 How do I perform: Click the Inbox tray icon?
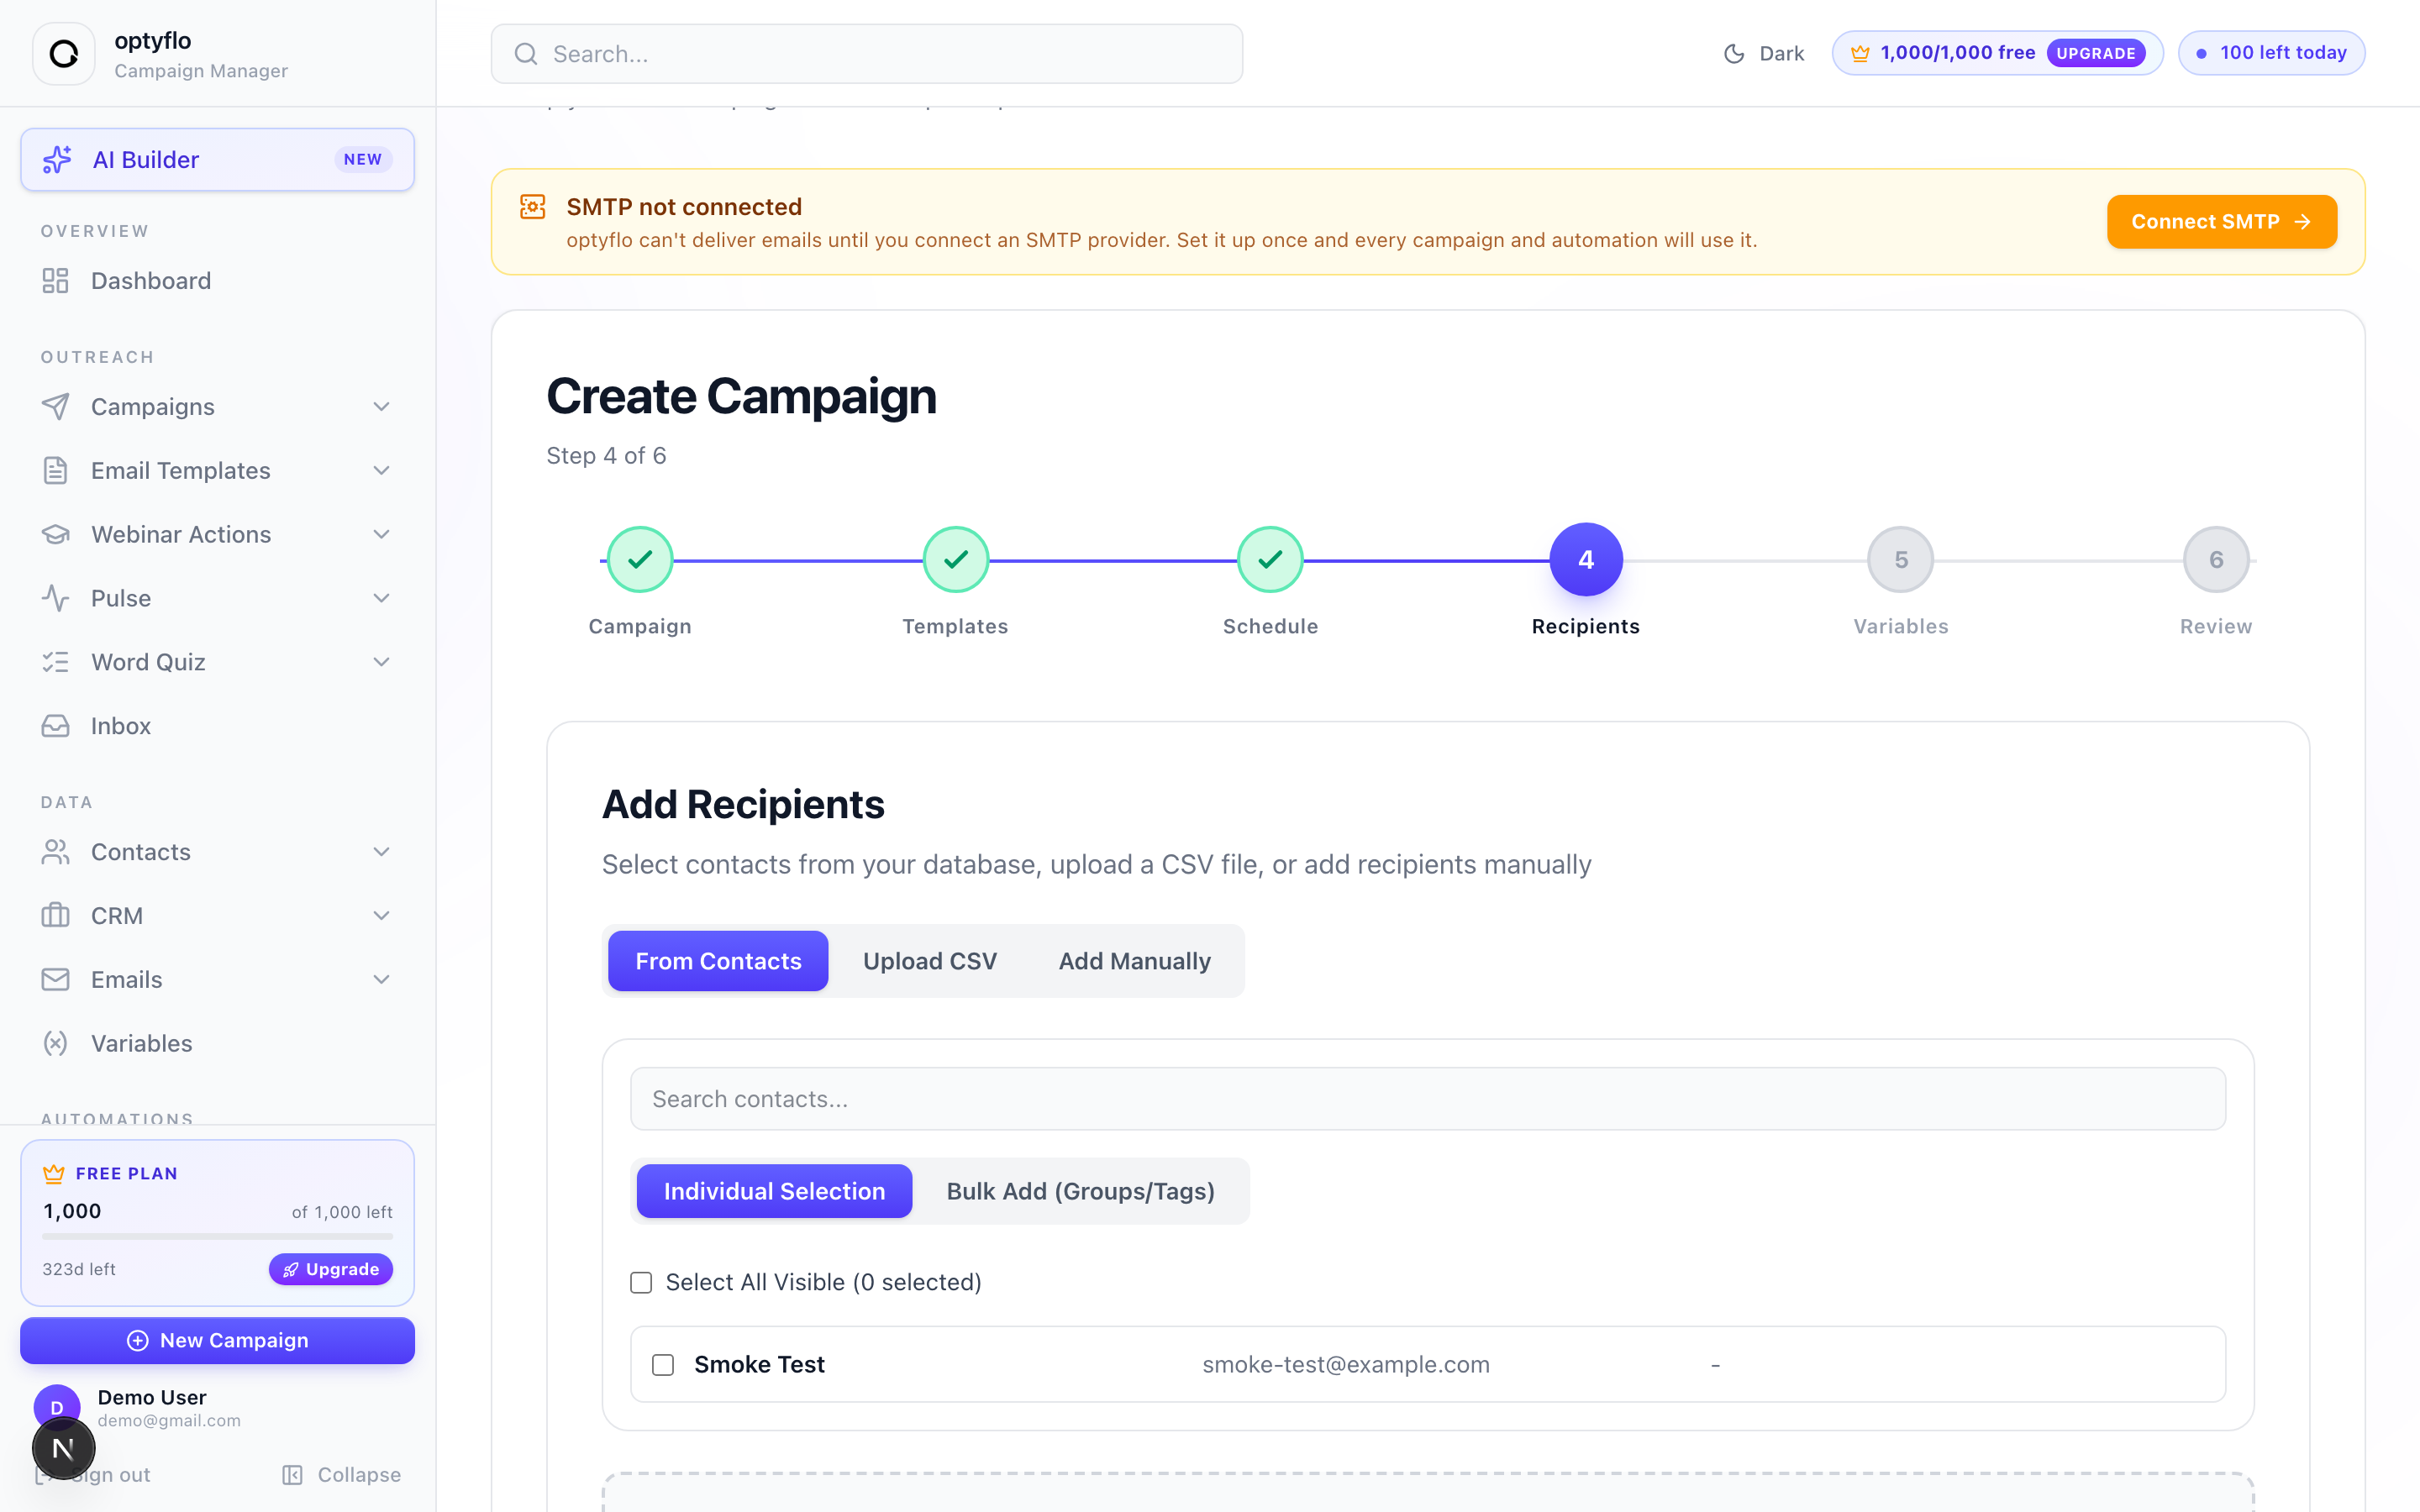55,726
